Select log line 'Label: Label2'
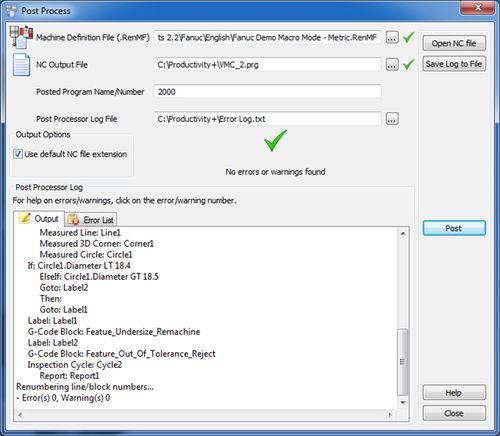The image size is (500, 436). [x=53, y=343]
